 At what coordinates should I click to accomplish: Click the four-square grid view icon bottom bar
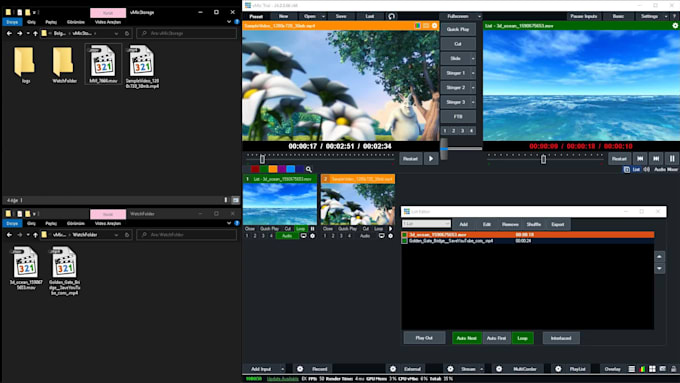(x=652, y=369)
